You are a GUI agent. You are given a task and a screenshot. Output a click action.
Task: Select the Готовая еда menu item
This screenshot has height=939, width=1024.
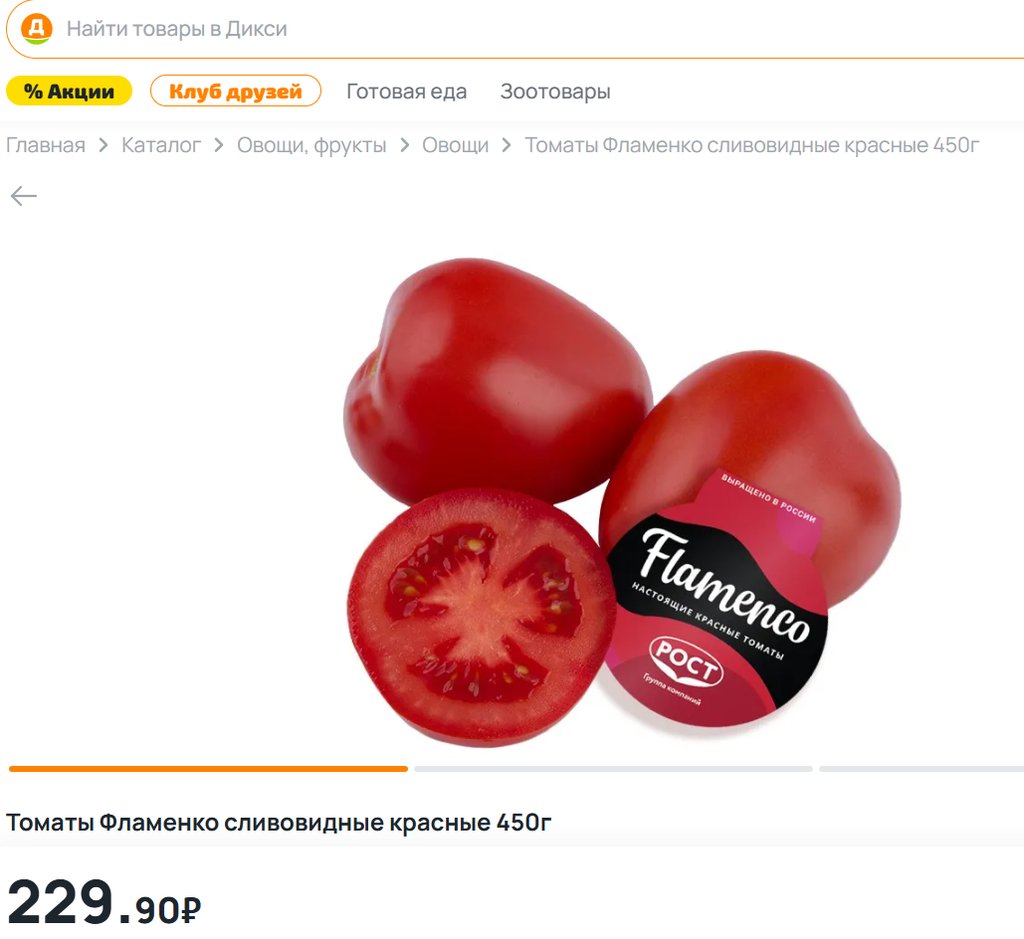[406, 91]
